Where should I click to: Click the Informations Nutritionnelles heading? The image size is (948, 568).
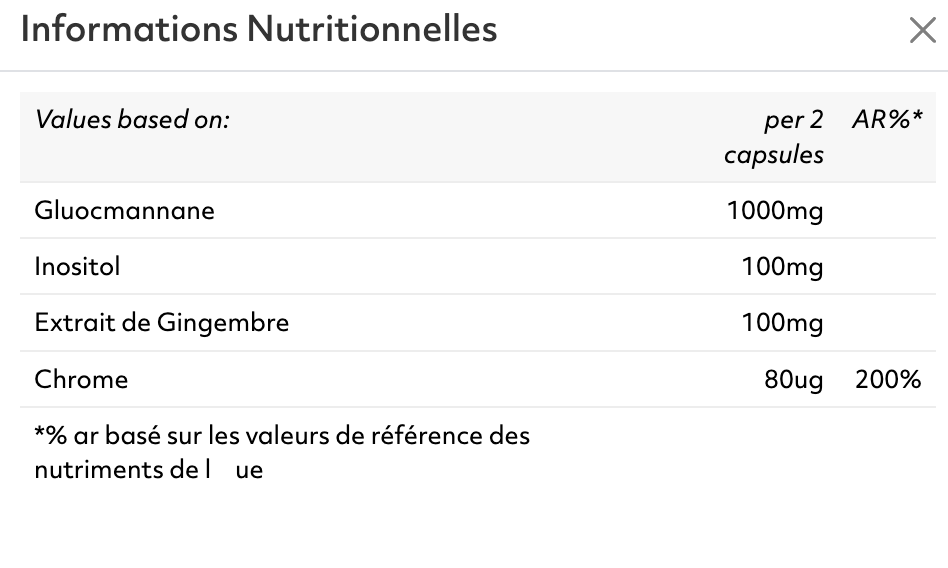(x=259, y=29)
